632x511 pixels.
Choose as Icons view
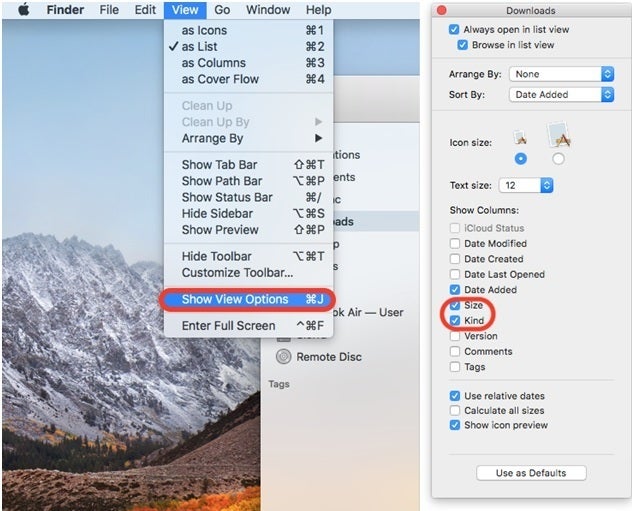248,30
